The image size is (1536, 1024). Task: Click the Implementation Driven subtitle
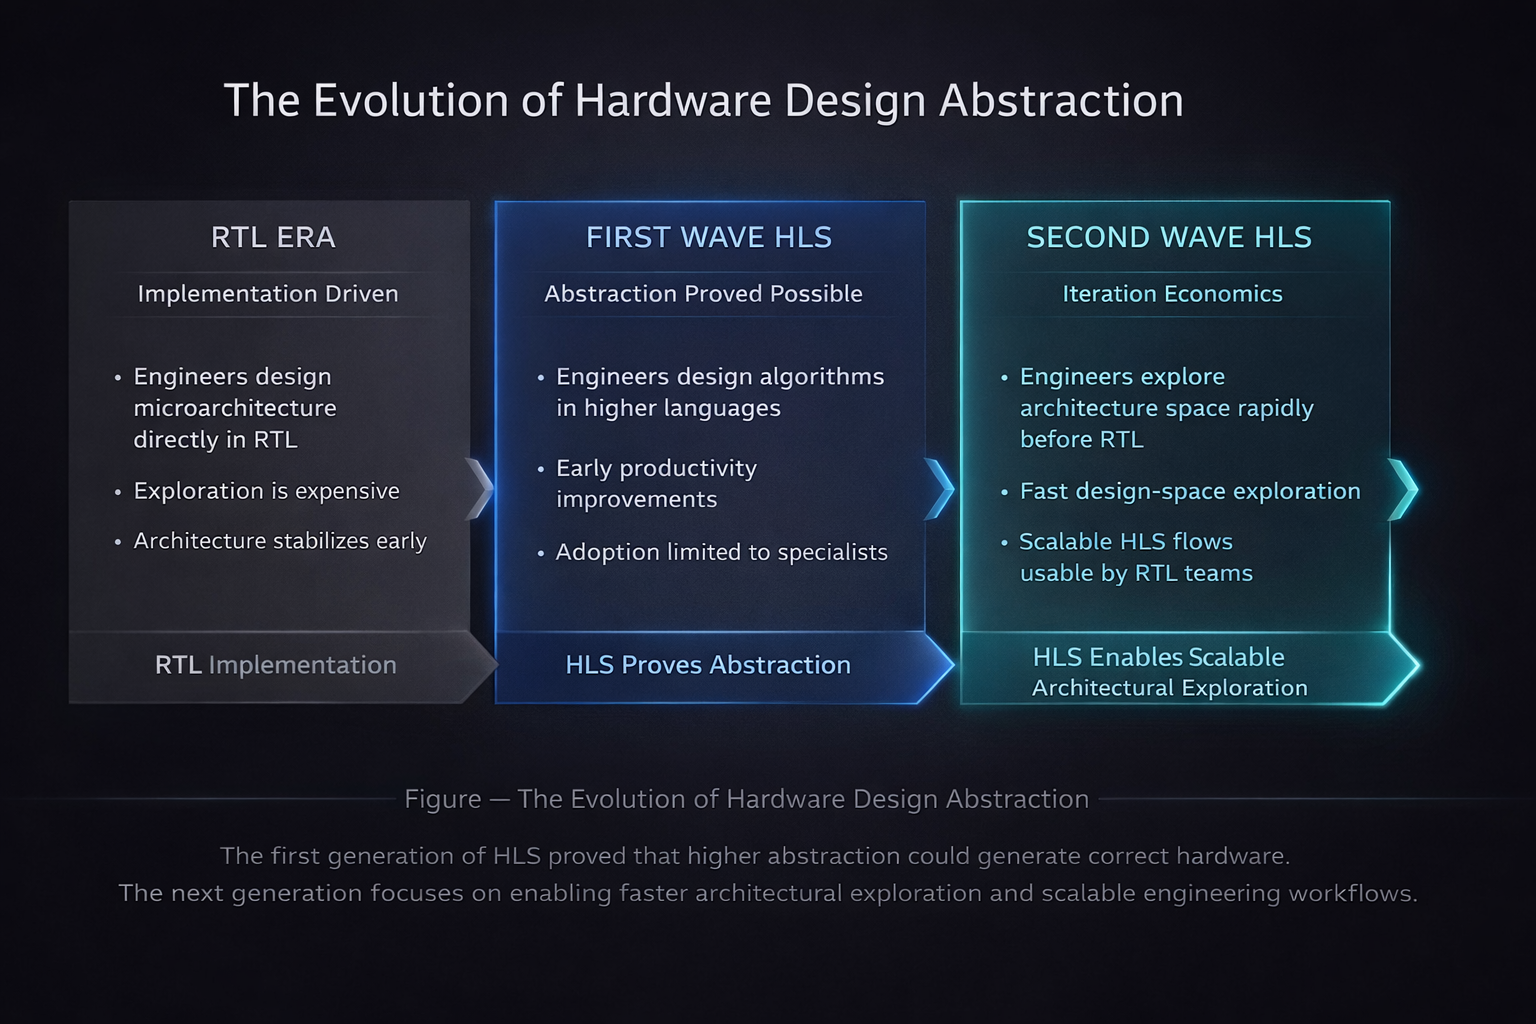[268, 294]
